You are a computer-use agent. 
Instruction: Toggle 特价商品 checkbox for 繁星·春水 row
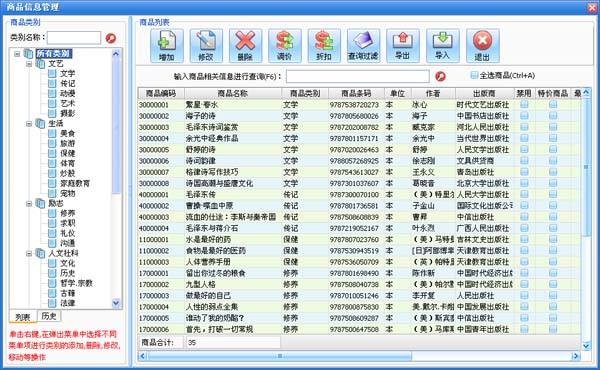[553, 104]
